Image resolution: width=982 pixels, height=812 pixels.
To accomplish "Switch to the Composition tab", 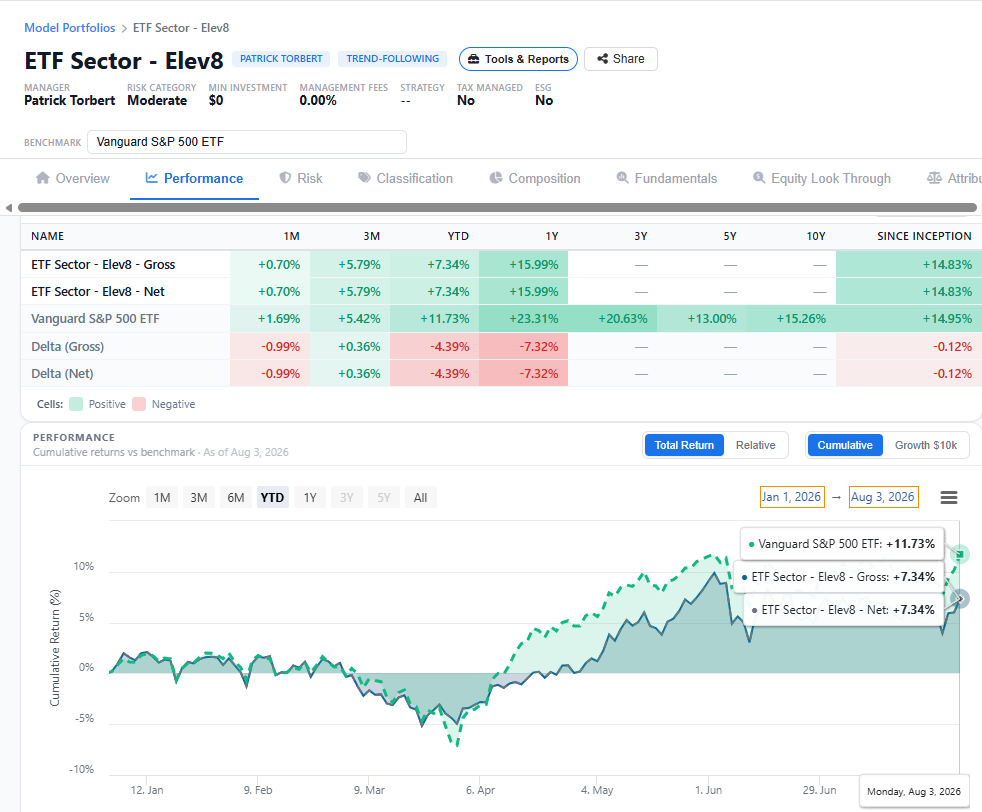I will [x=535, y=178].
